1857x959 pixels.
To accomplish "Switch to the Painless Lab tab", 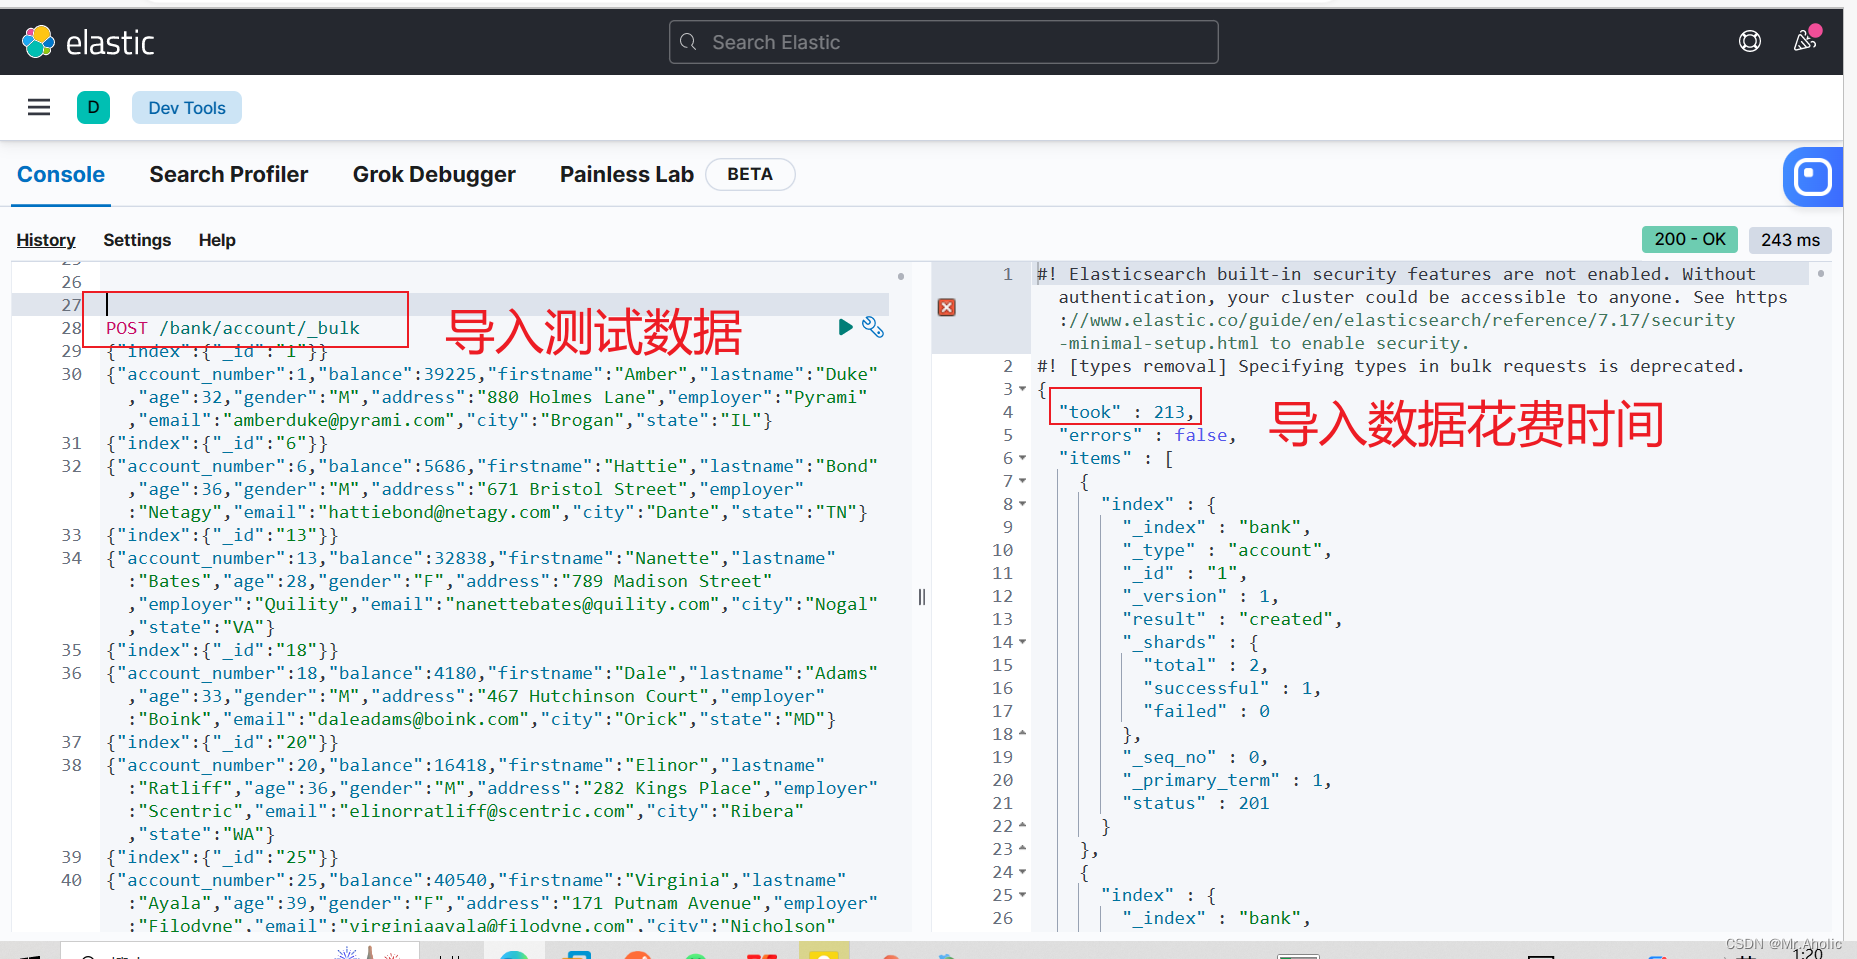I will click(627, 174).
